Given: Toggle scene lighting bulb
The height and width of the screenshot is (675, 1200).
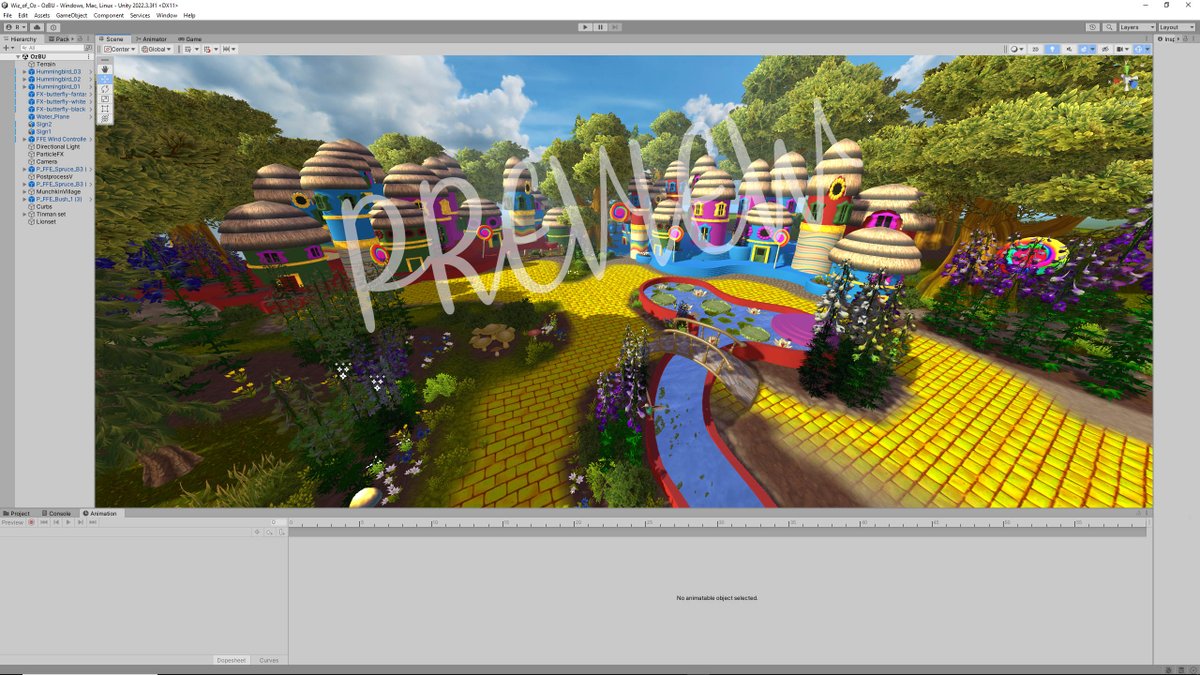Looking at the screenshot, I should pos(1052,49).
